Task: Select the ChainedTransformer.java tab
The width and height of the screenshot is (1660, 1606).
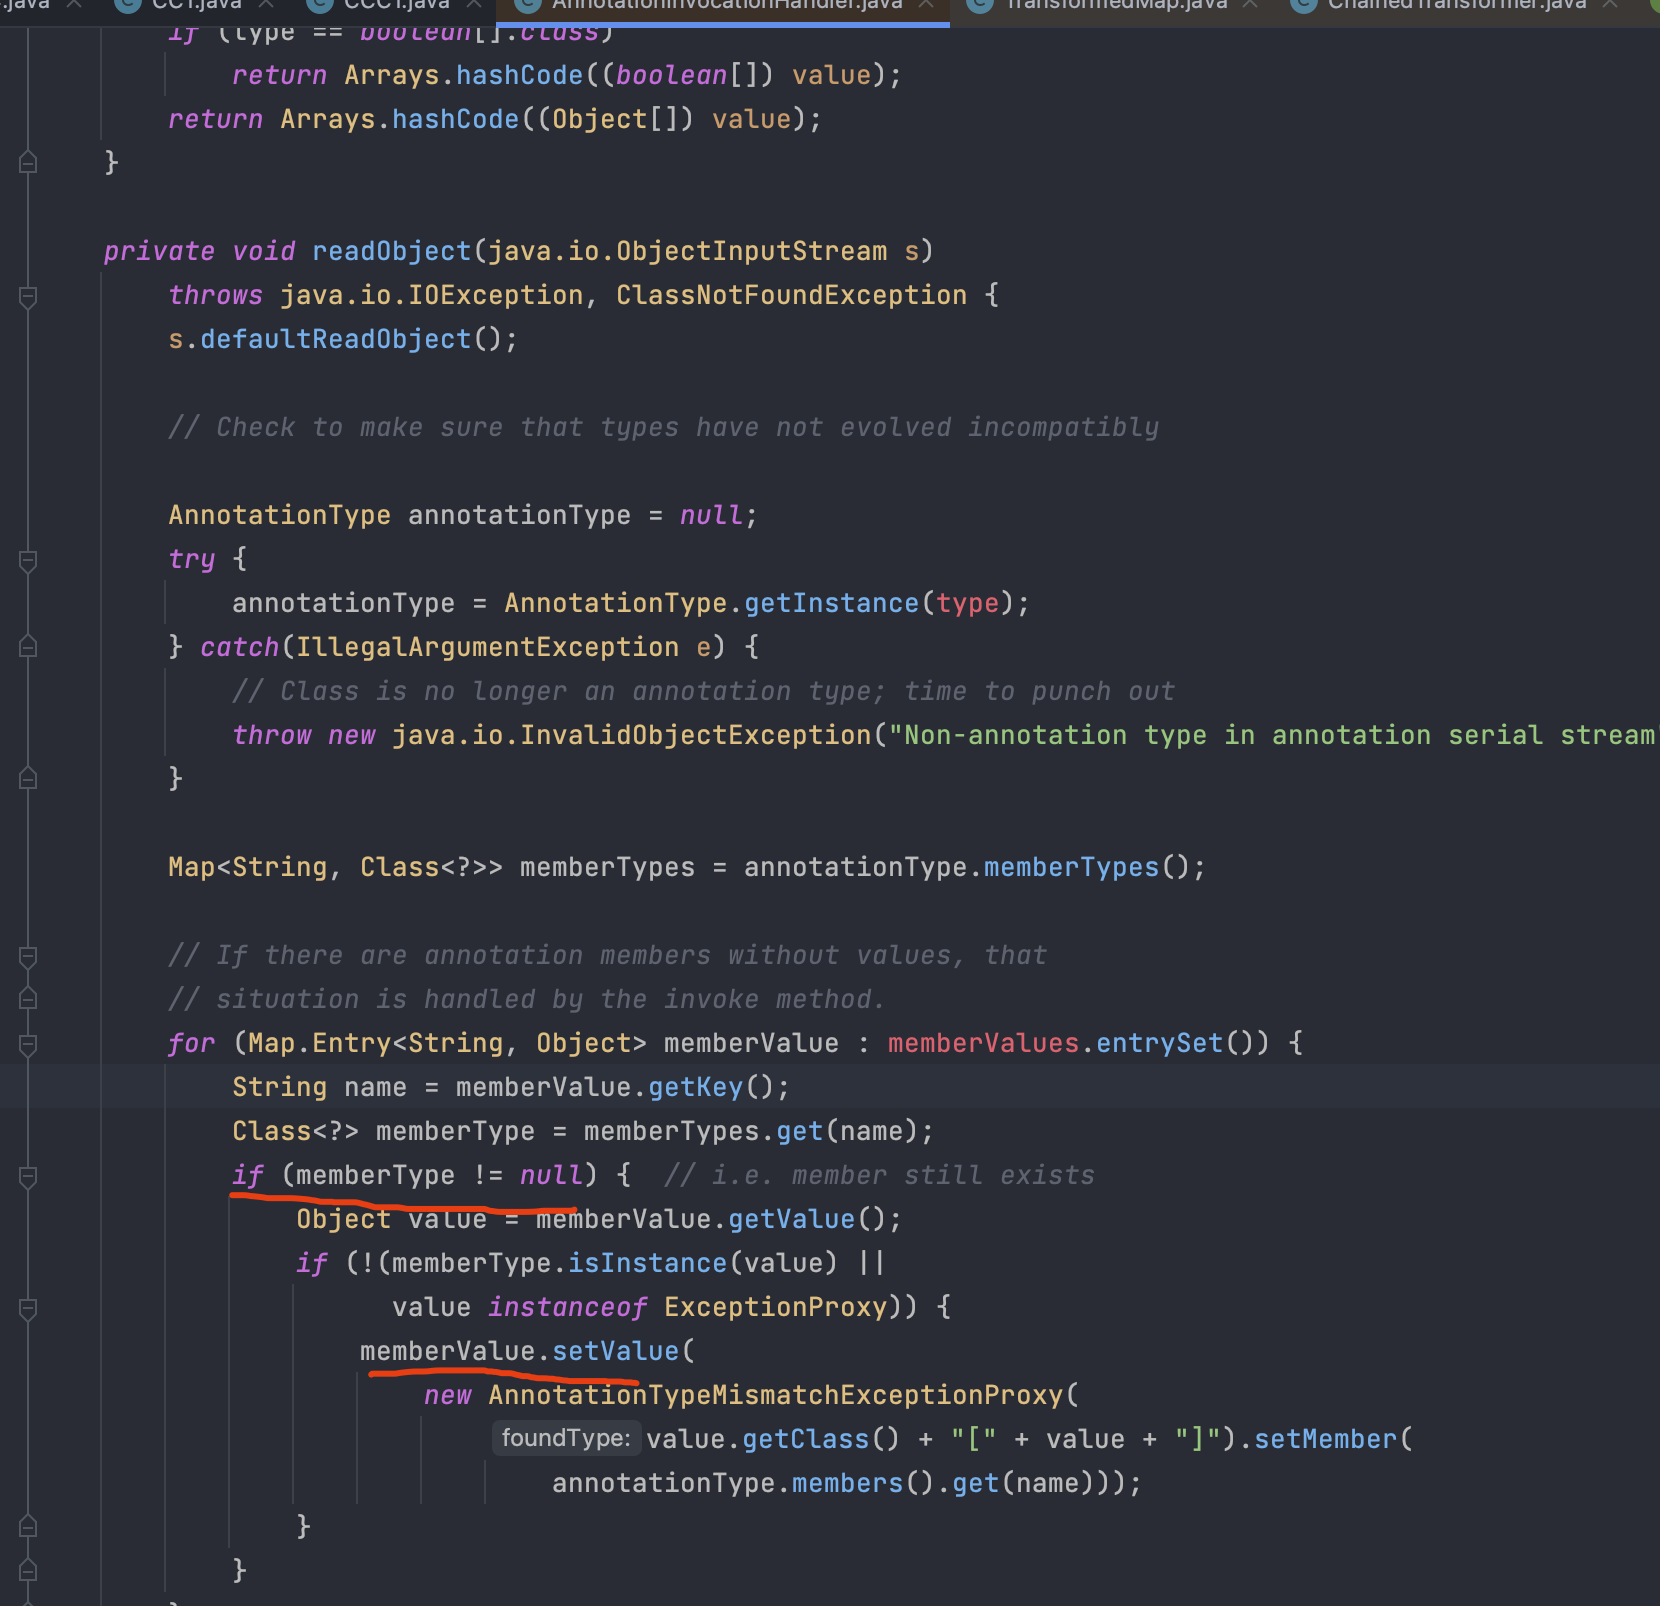Action: (1456, 5)
